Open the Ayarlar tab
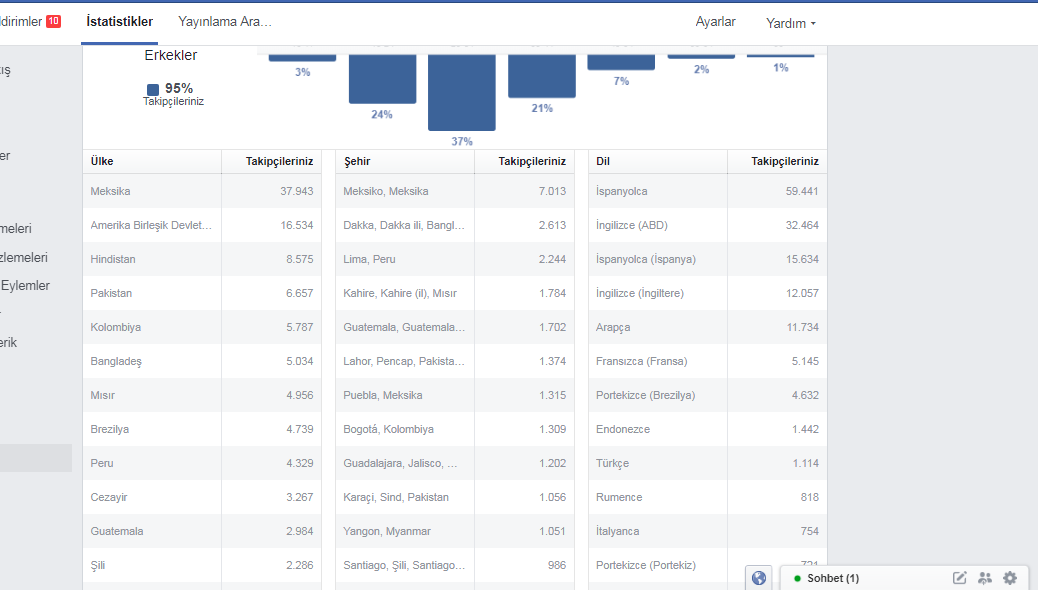The width and height of the screenshot is (1038, 590). click(x=715, y=22)
